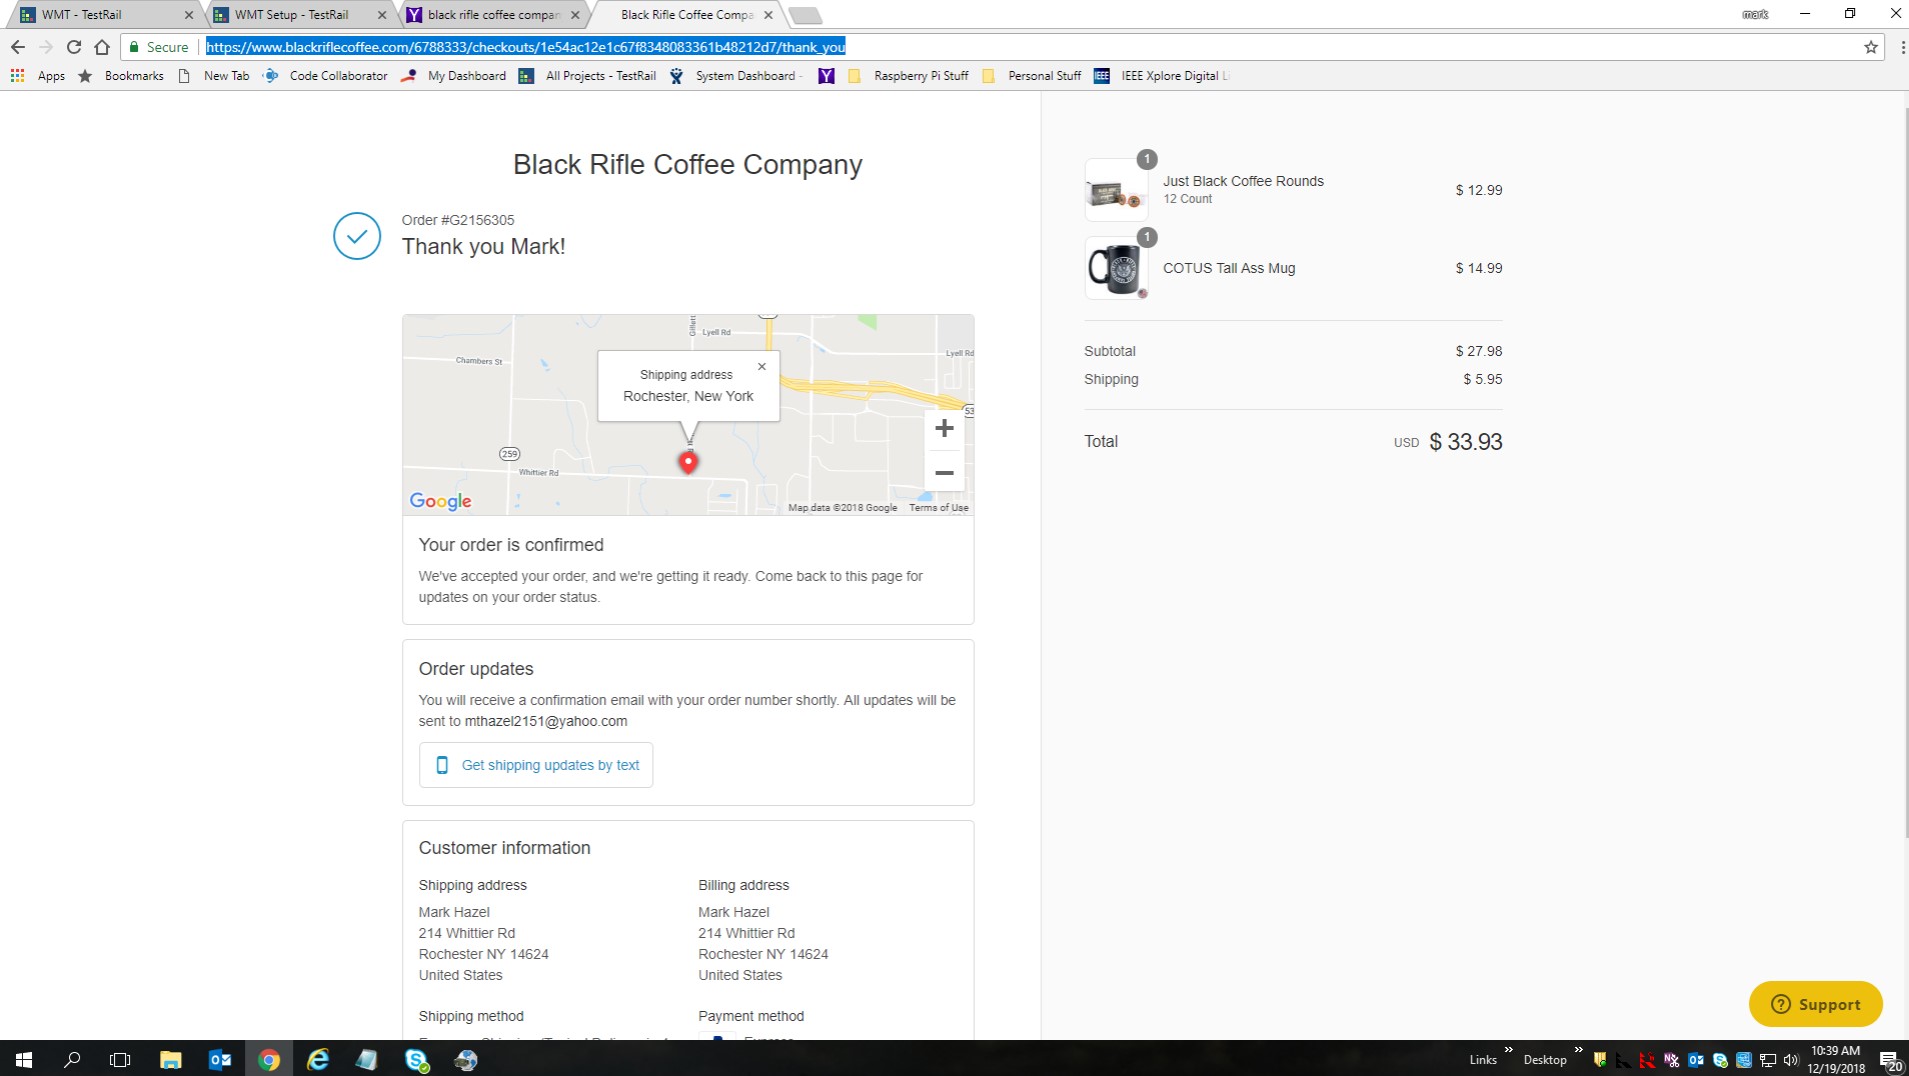Screen dimensions: 1909x1076
Task: Open Skype from the taskbar
Action: click(x=417, y=1059)
